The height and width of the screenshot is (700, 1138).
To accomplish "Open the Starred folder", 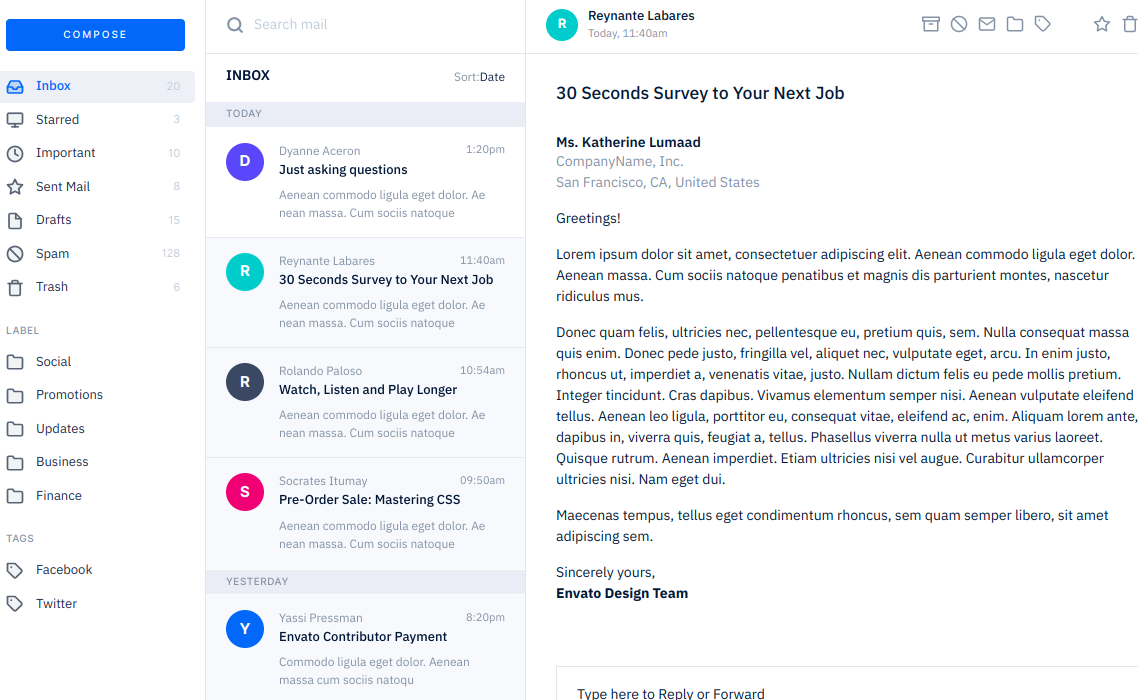I will pyautogui.click(x=57, y=120).
